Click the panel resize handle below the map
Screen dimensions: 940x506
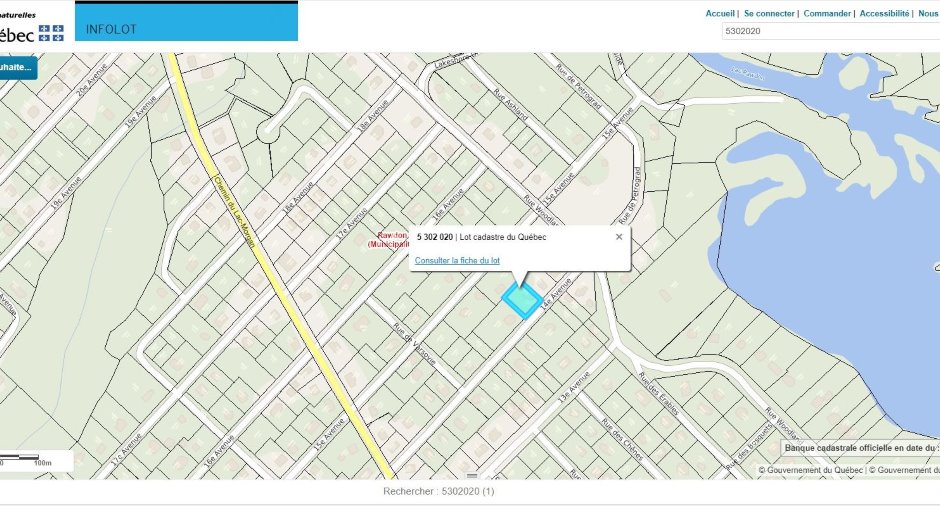(472, 476)
